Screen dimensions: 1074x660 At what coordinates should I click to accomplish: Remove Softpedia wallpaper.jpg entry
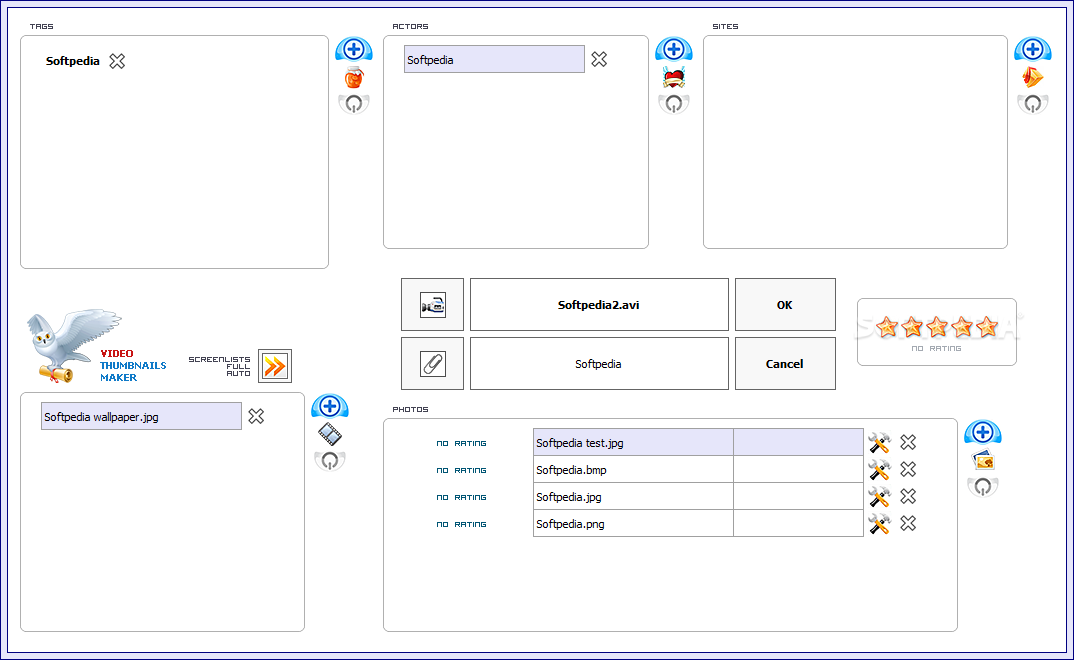[x=256, y=416]
